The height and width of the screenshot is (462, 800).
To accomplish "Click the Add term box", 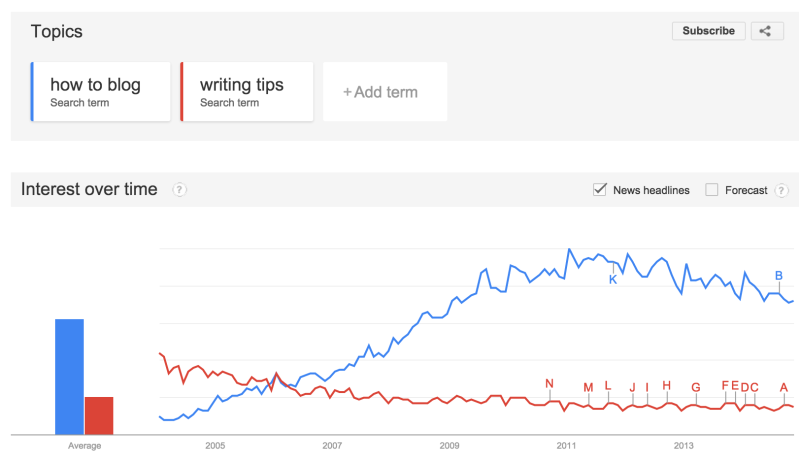I will point(385,92).
